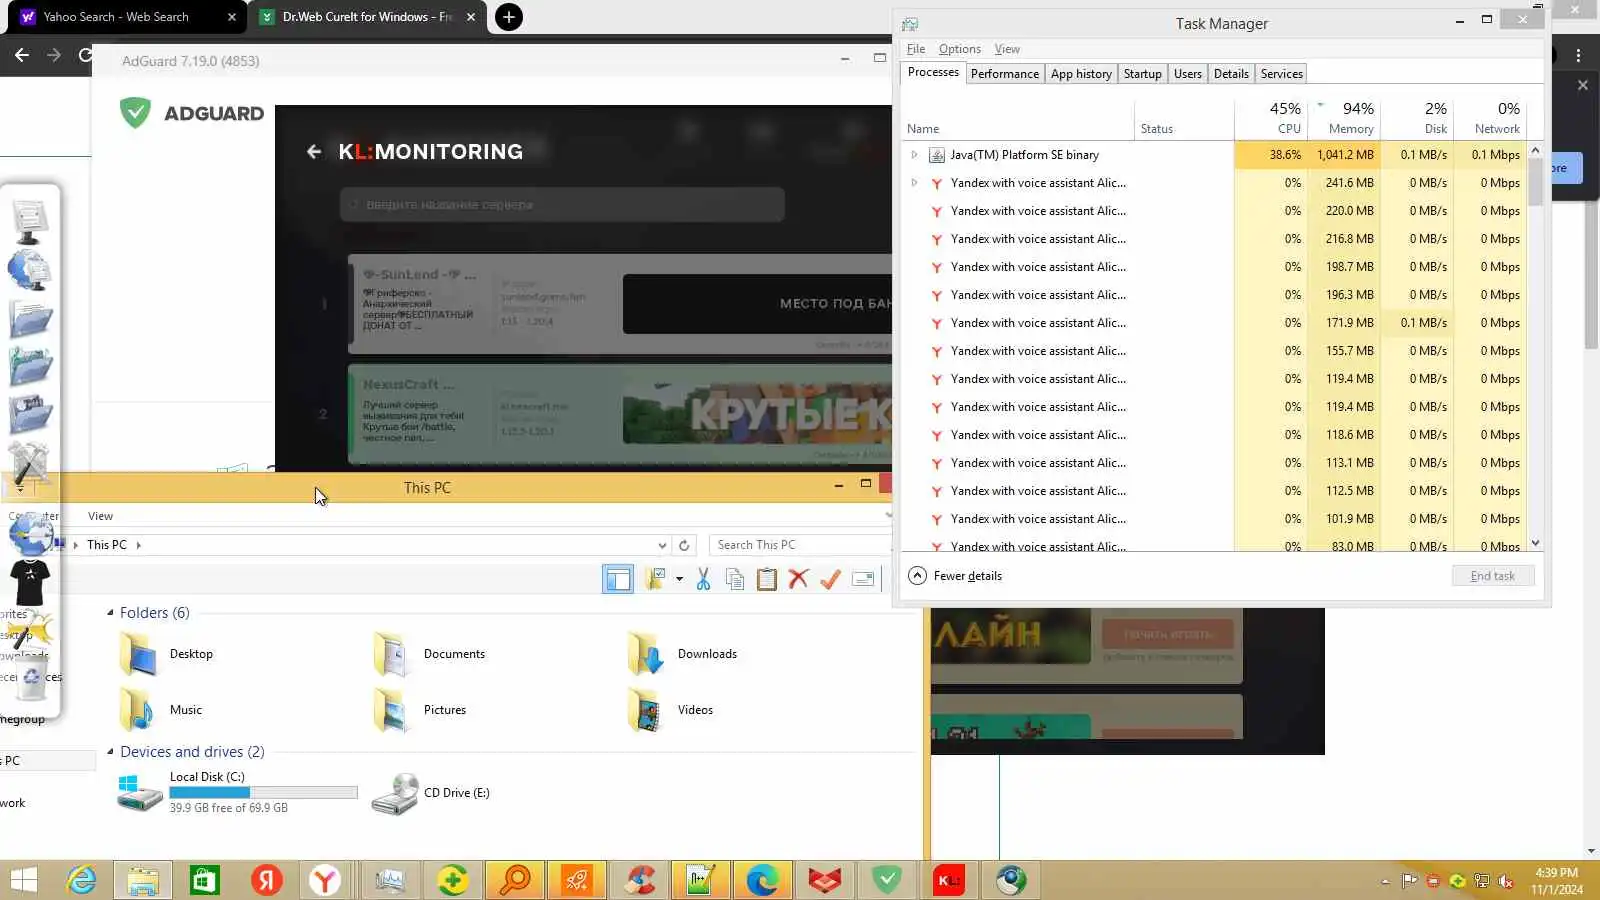Open a new browser tab with plus button
Screen dimensions: 1600x900
(508, 17)
